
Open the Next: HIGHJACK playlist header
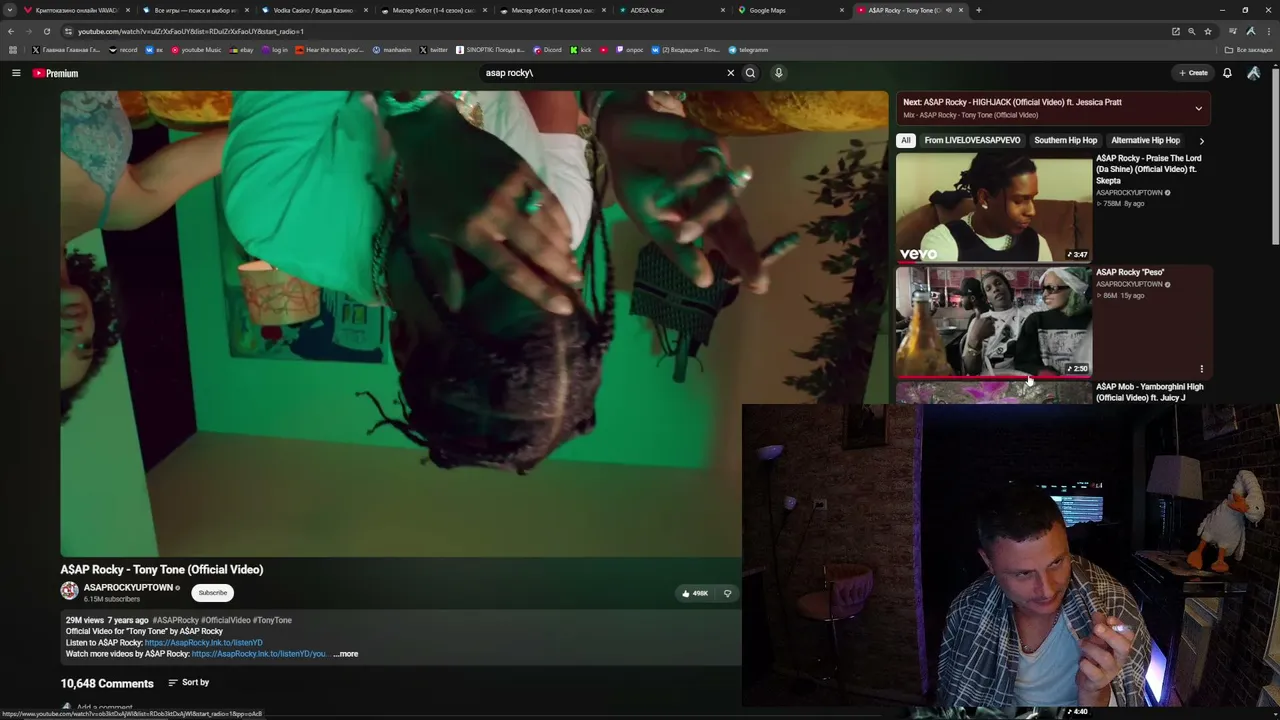1053,108
